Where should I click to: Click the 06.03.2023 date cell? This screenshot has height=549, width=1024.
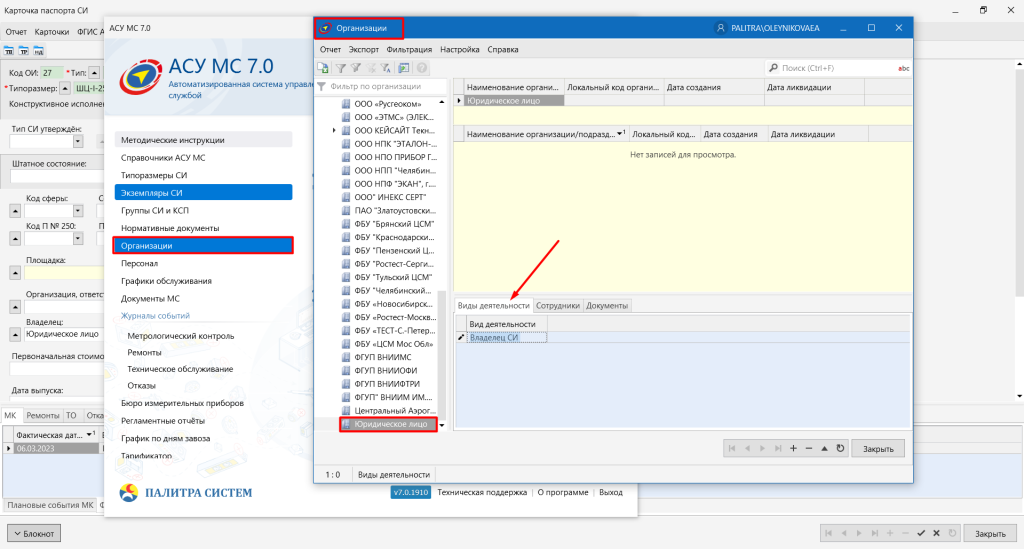(x=56, y=448)
